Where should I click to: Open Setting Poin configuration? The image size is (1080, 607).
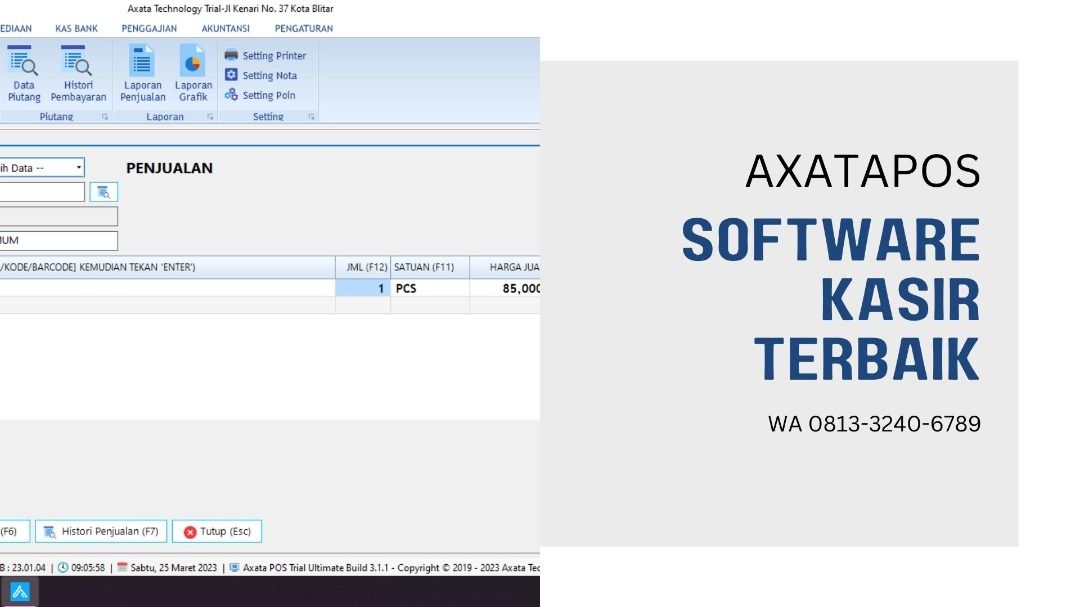pyautogui.click(x=260, y=96)
